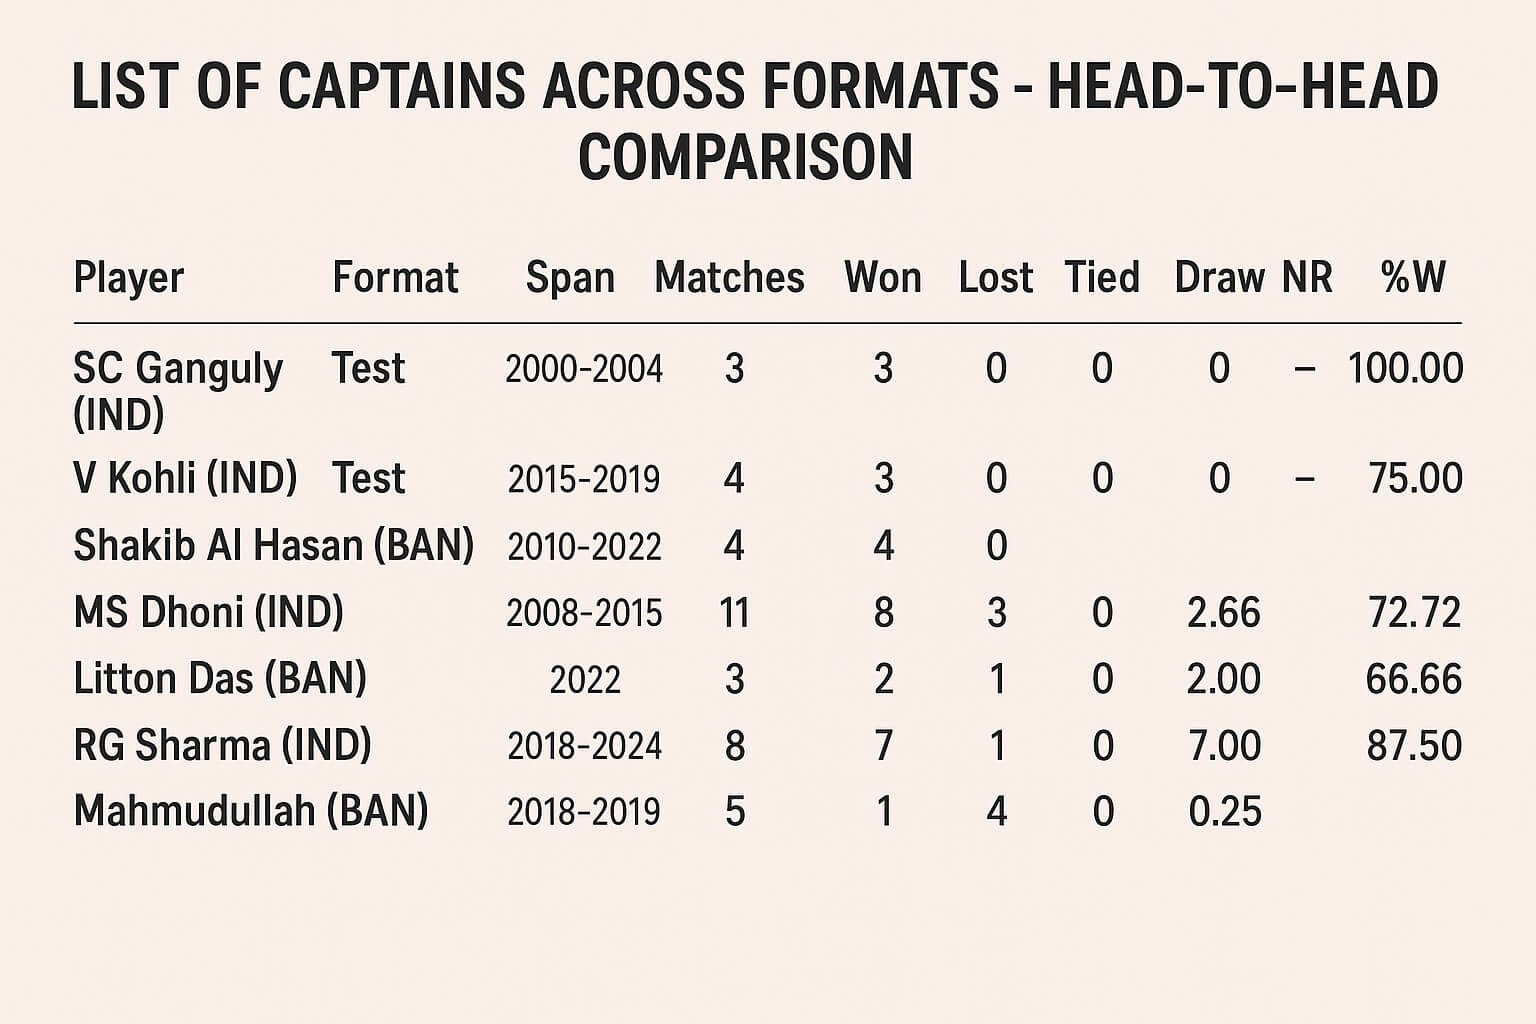Click the %W column header
Screen dimensions: 1536x1024
tap(1412, 277)
